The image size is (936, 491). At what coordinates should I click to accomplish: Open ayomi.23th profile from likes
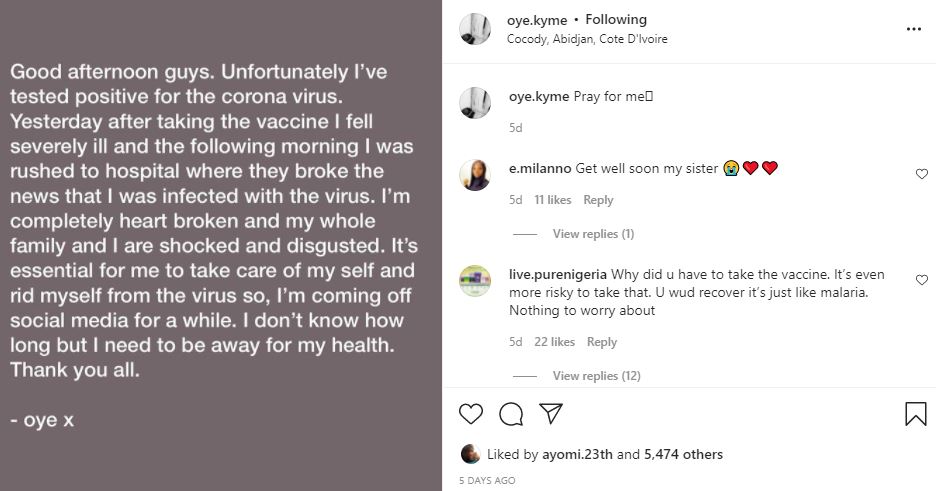577,454
